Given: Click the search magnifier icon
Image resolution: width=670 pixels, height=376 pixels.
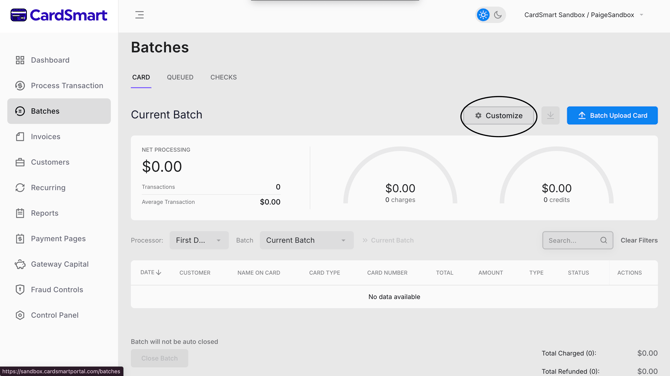Looking at the screenshot, I should coord(603,240).
